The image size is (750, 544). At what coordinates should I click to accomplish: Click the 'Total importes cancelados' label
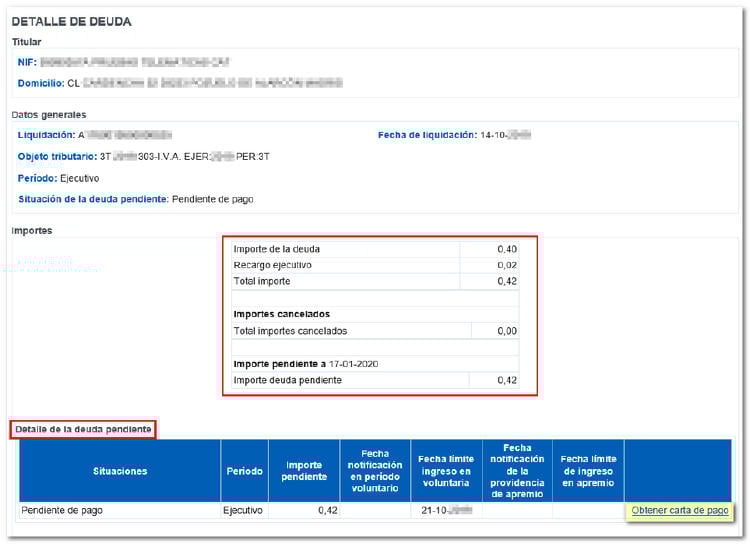pyautogui.click(x=290, y=331)
